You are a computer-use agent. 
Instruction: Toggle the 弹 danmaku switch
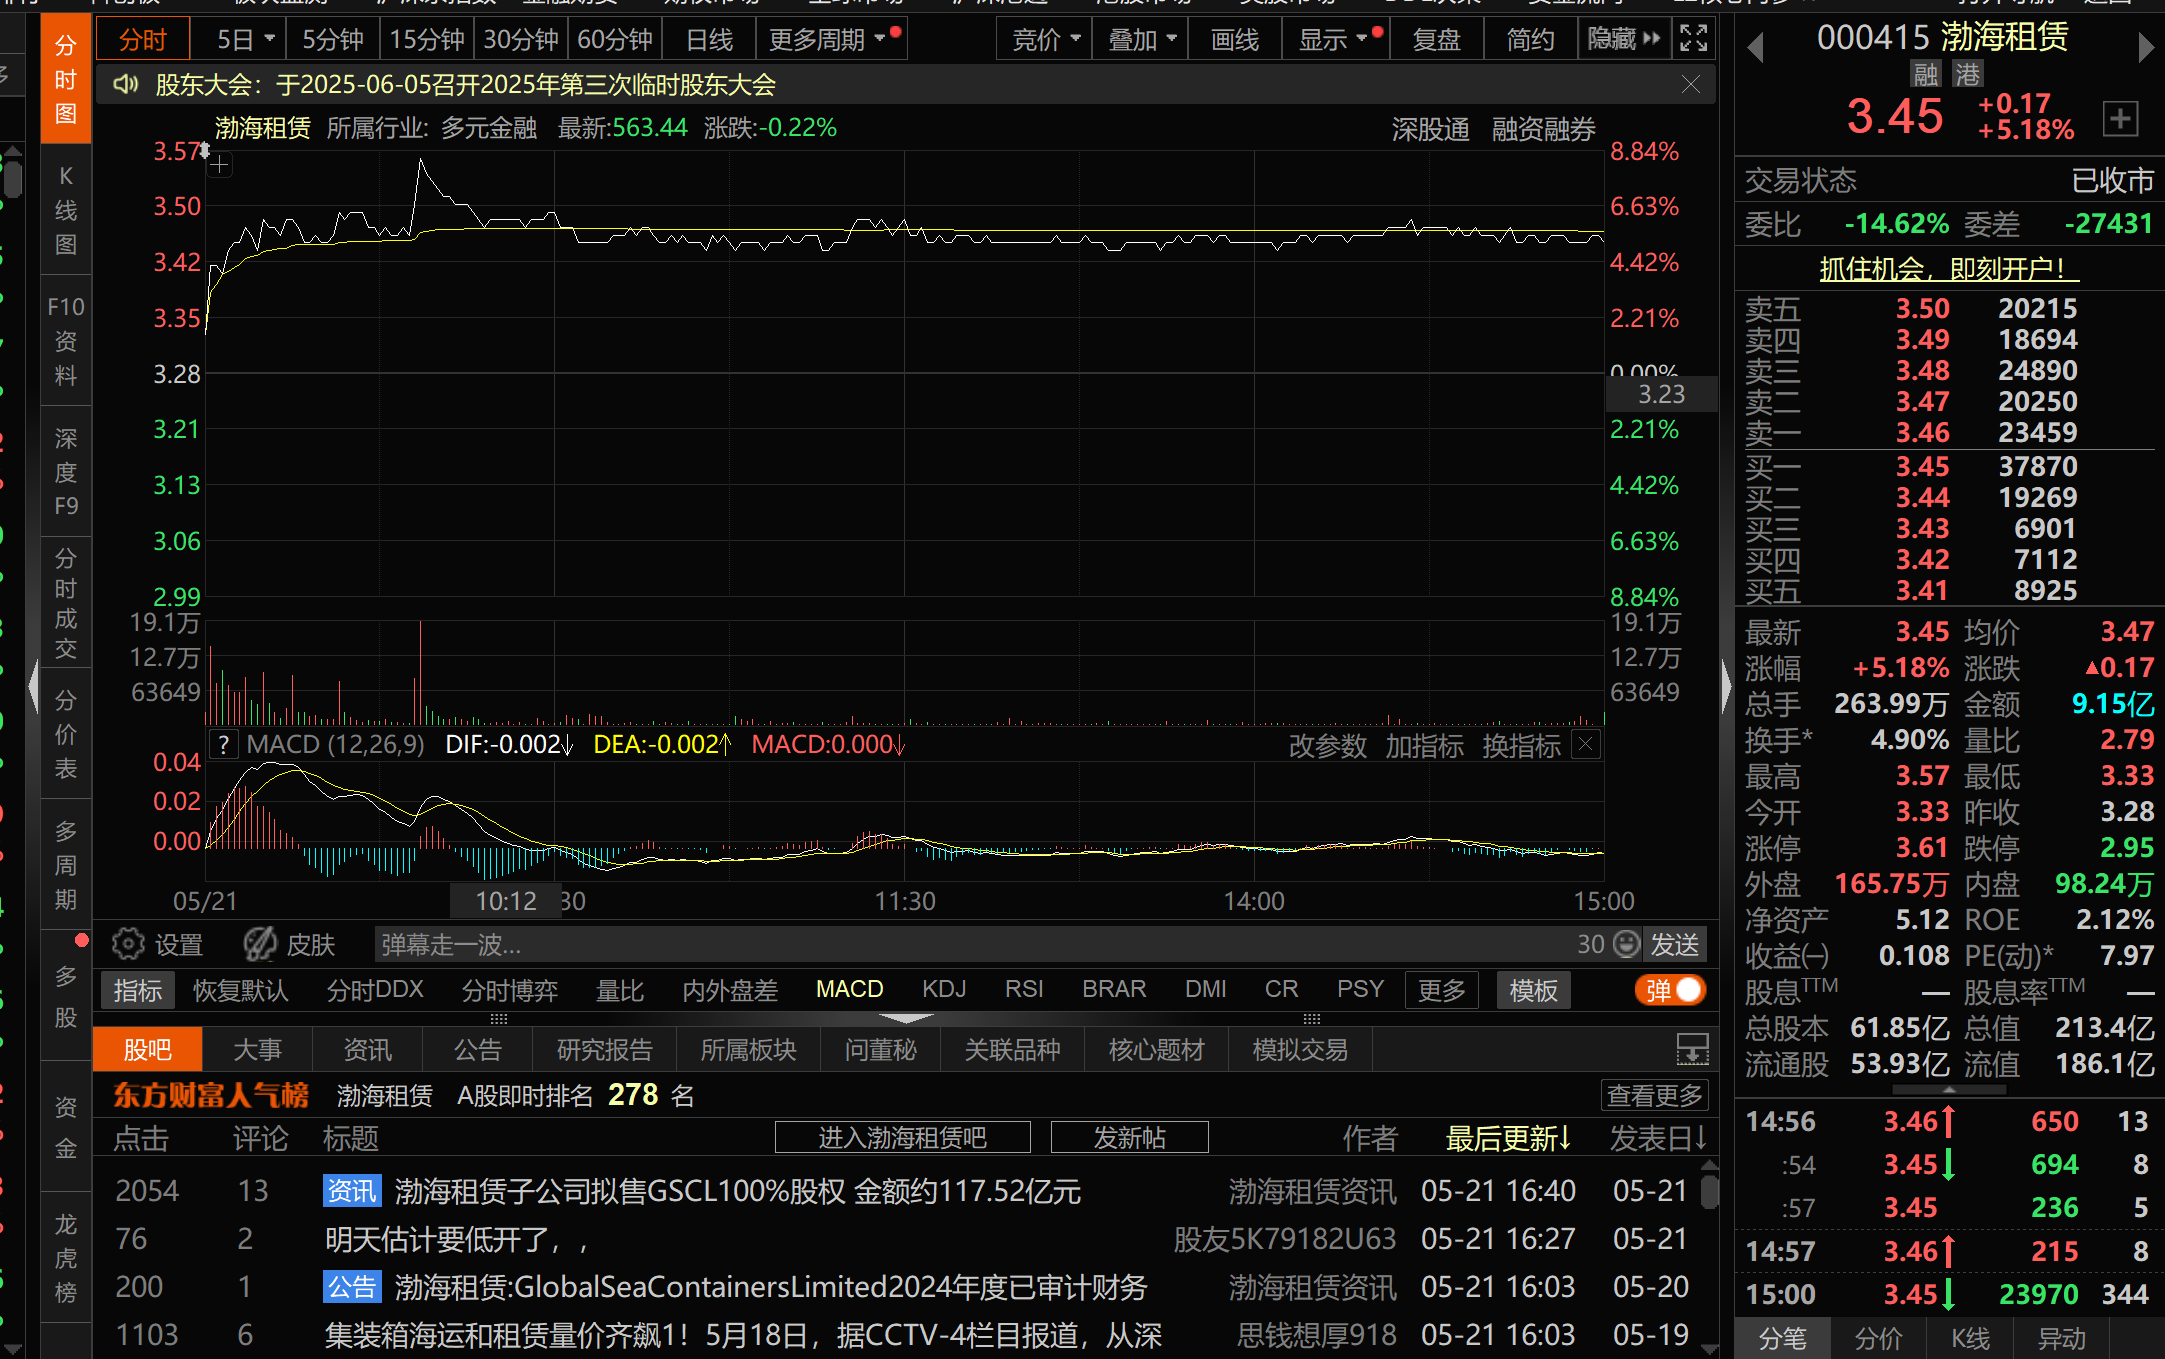(1670, 990)
